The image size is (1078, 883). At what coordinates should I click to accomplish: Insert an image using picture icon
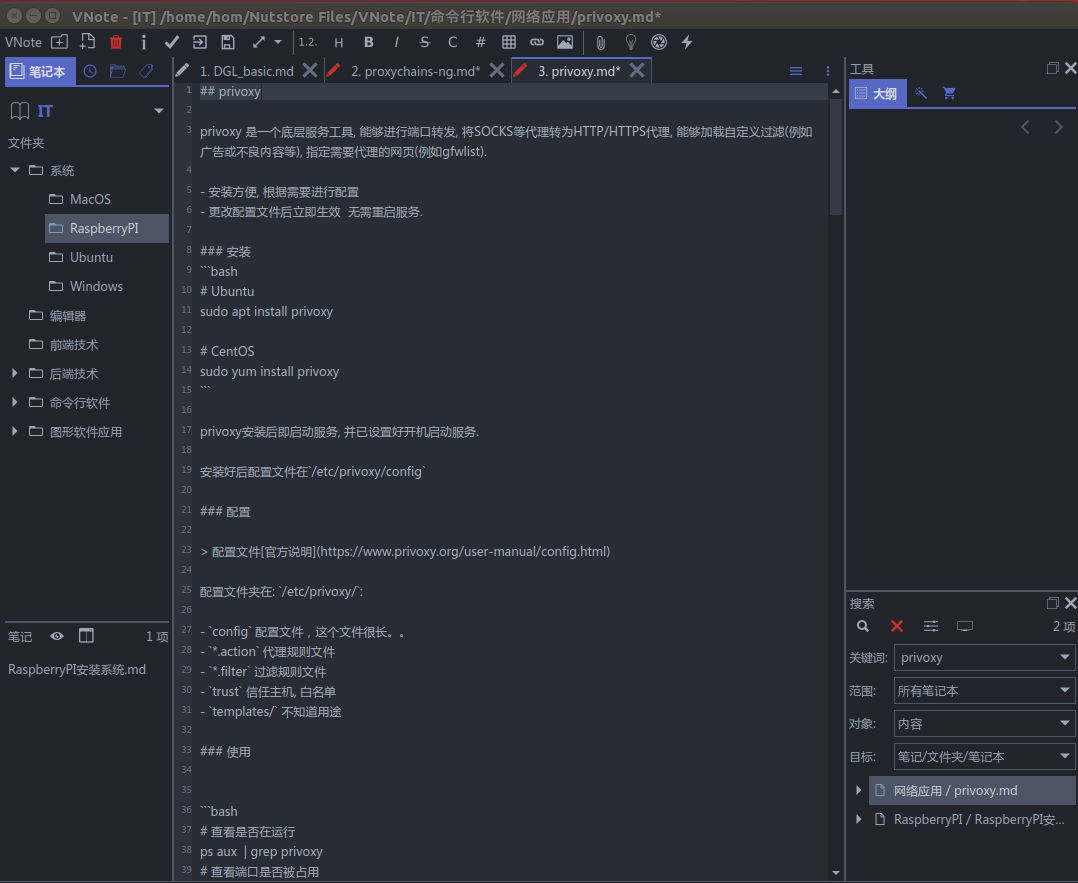565,42
